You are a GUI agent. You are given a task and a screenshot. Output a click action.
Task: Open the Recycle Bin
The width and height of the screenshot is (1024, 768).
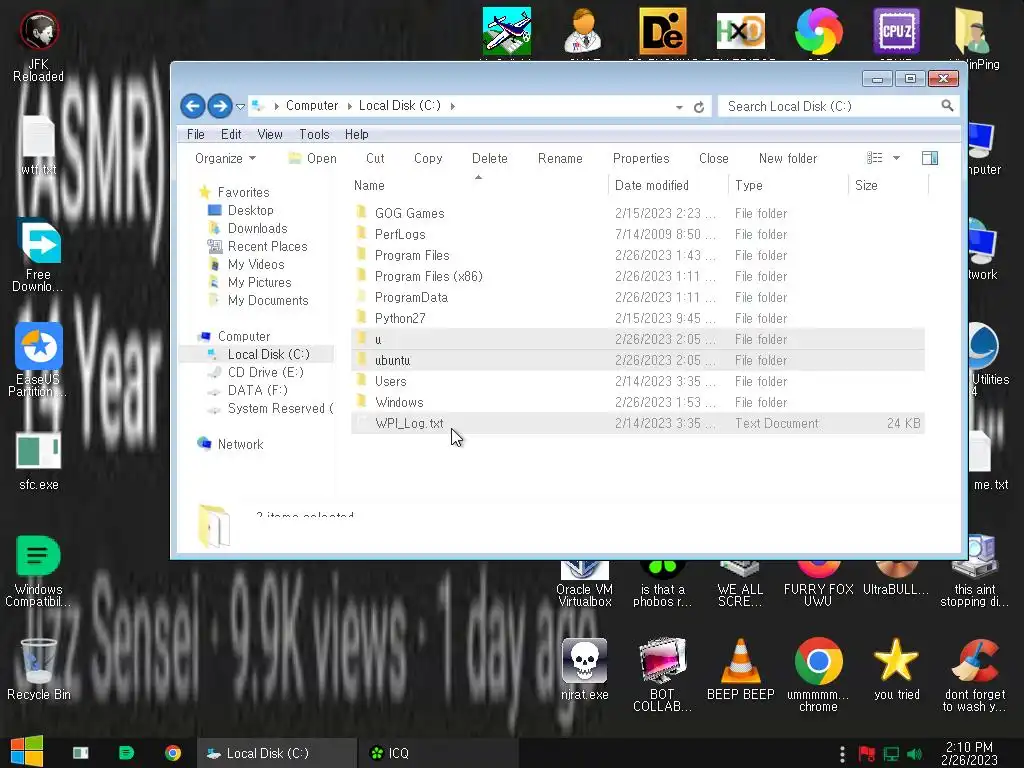pos(39,670)
